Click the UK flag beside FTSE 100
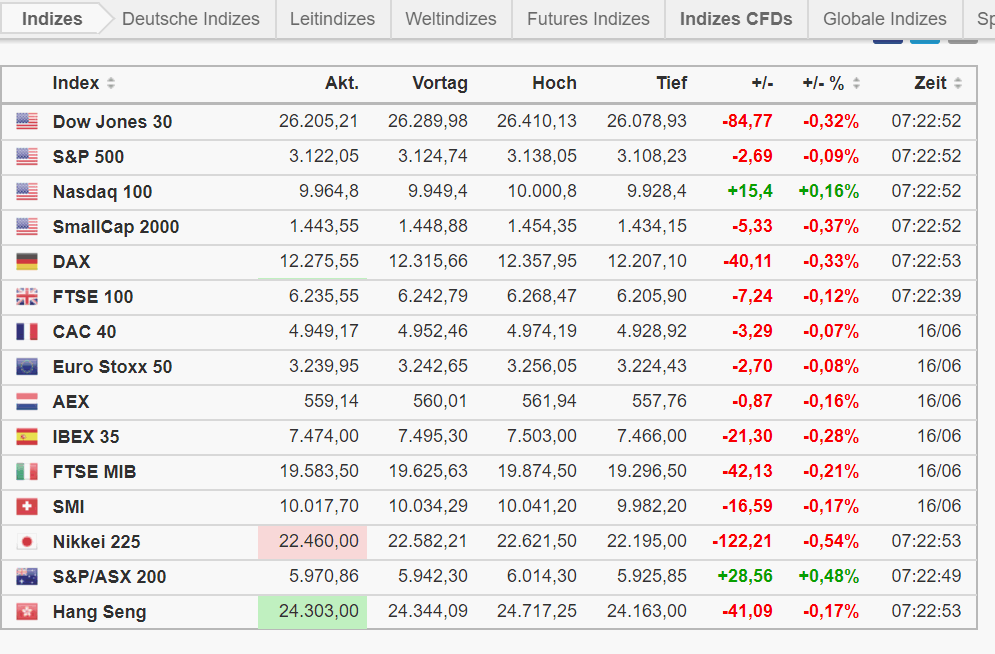The width and height of the screenshot is (995, 654). click(x=27, y=297)
